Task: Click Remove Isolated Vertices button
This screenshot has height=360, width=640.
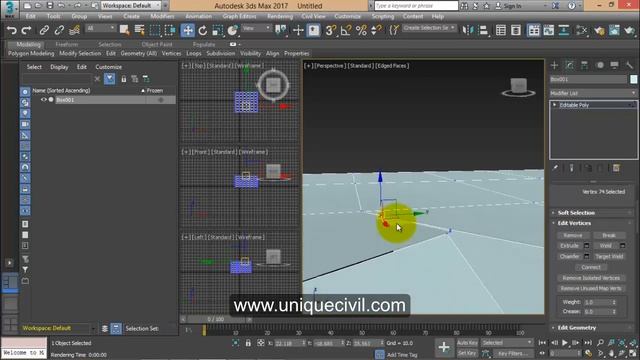Action: click(591, 278)
